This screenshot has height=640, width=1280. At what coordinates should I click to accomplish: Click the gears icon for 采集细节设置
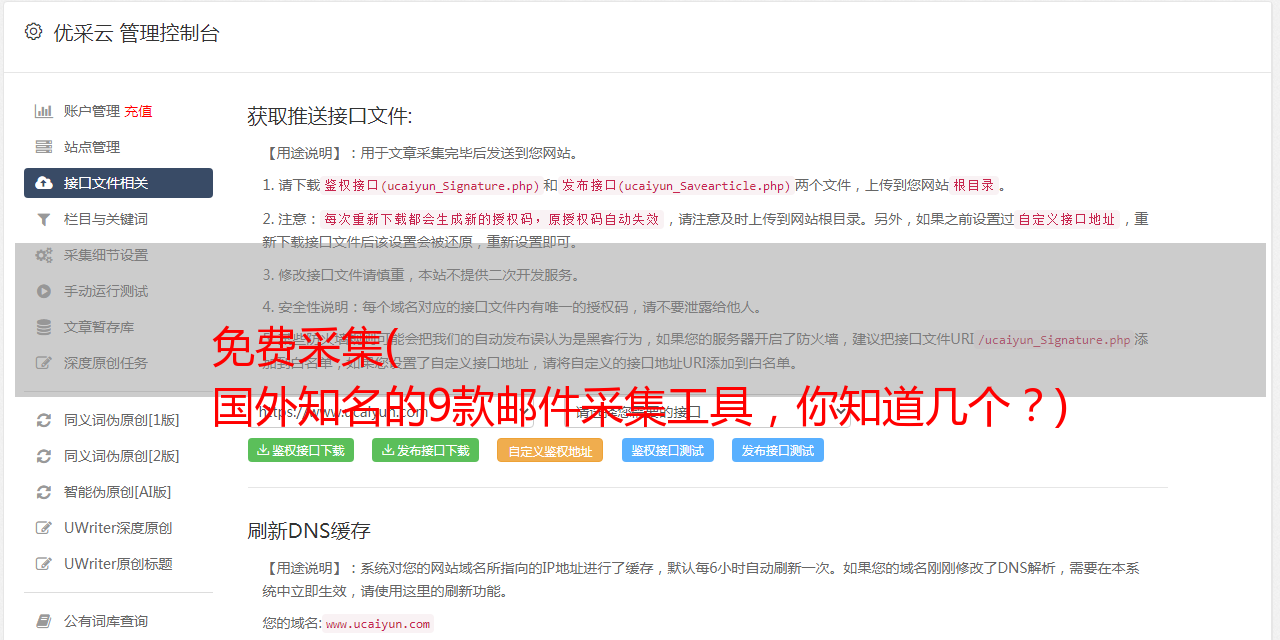tap(44, 255)
